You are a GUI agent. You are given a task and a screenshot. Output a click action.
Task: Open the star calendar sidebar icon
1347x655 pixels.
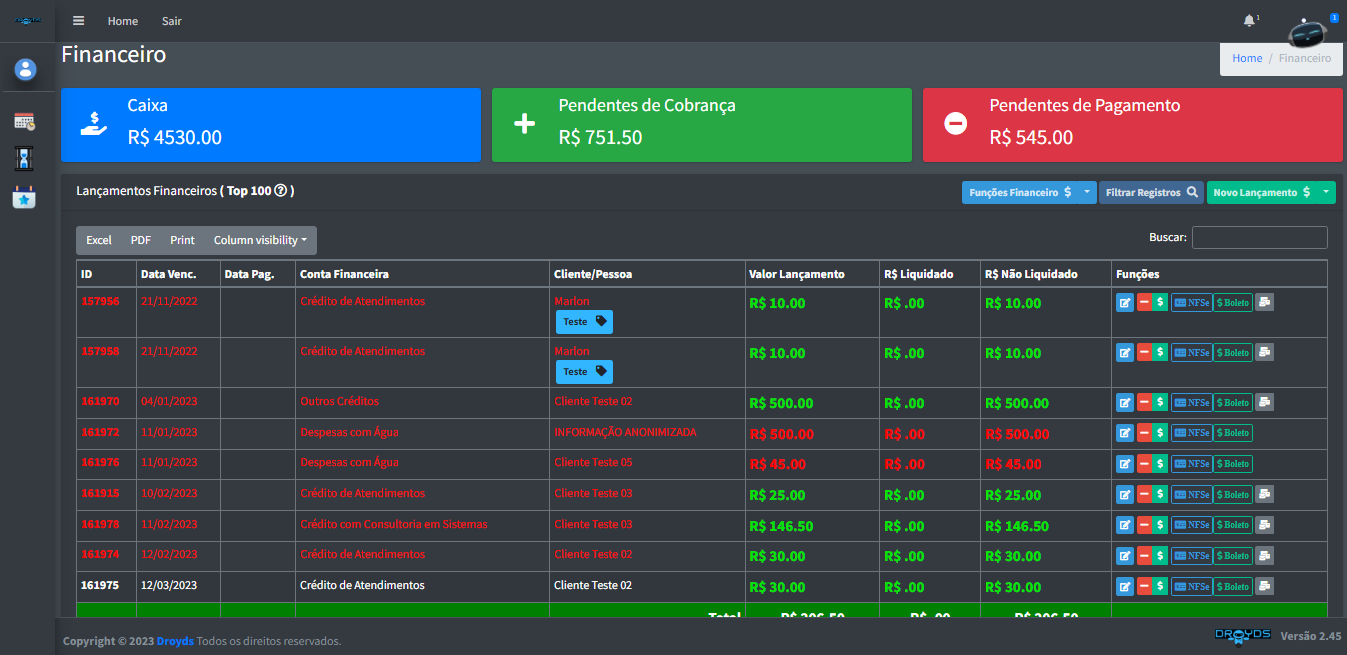[25, 197]
